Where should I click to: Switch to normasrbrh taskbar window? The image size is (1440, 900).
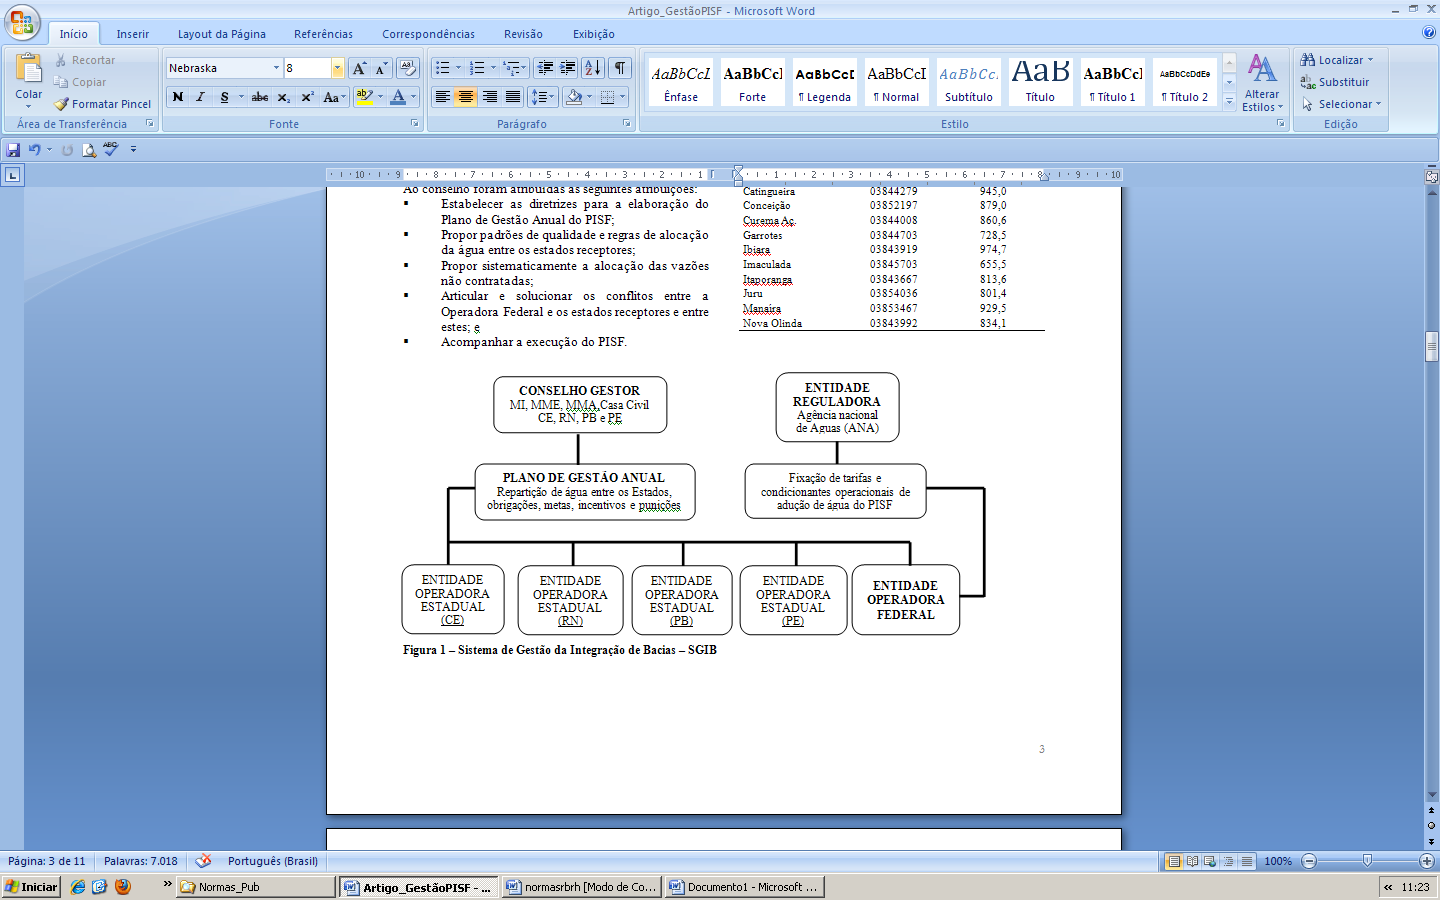582,887
